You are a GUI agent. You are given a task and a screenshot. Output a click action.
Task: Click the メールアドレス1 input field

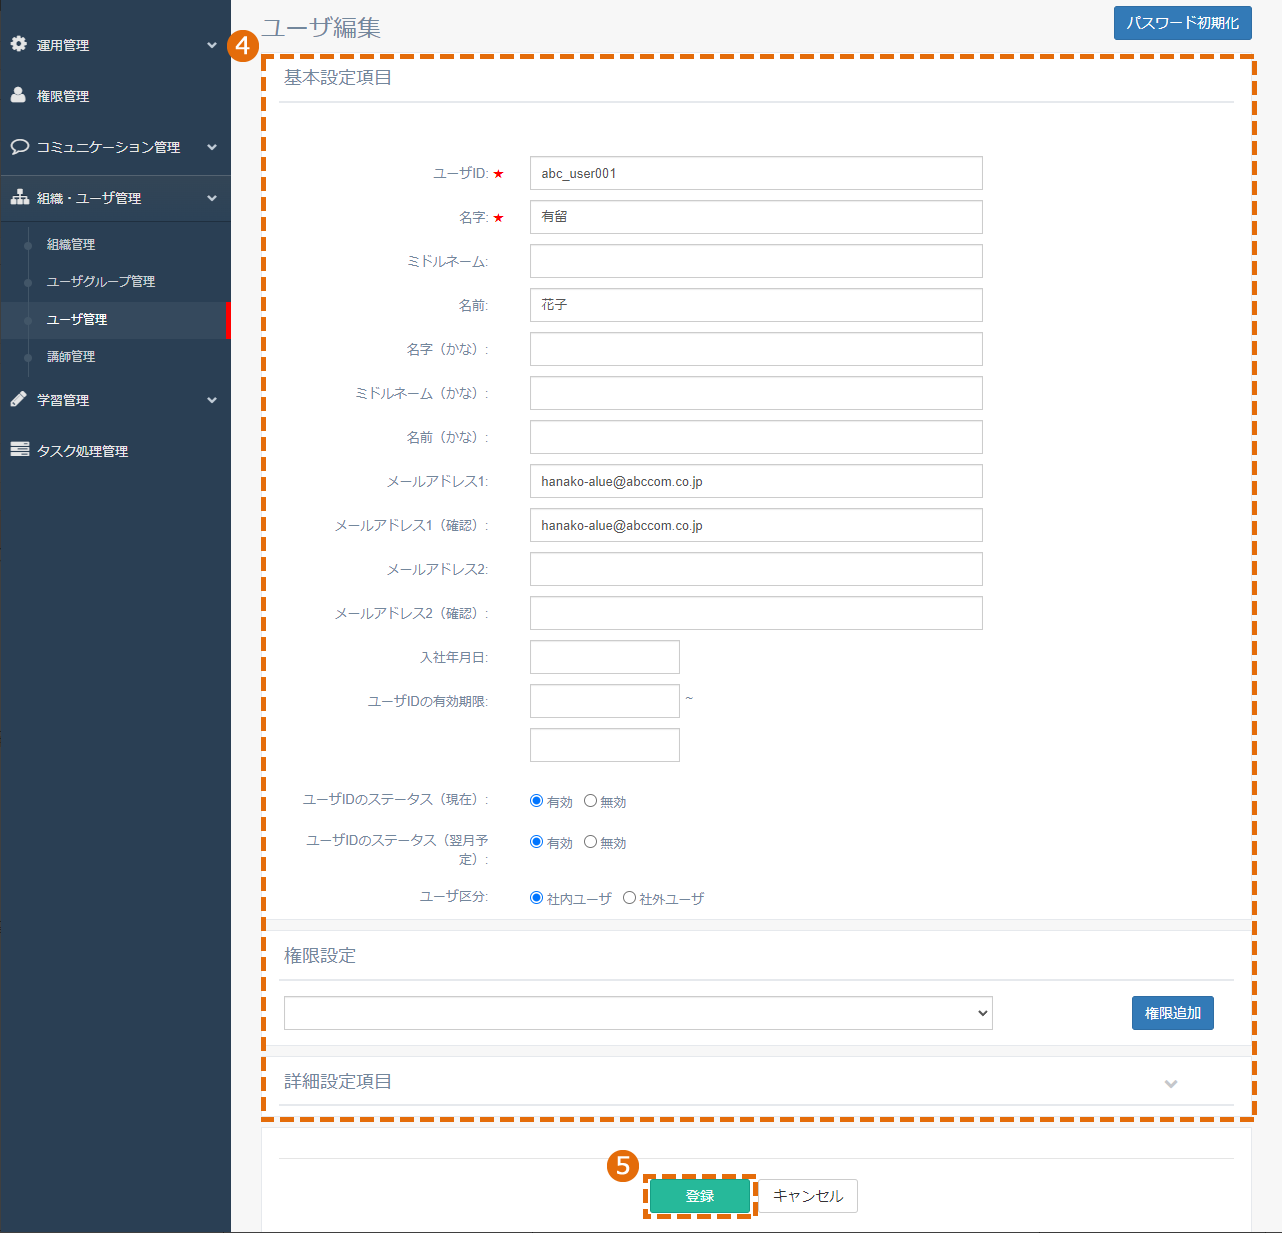click(x=756, y=481)
